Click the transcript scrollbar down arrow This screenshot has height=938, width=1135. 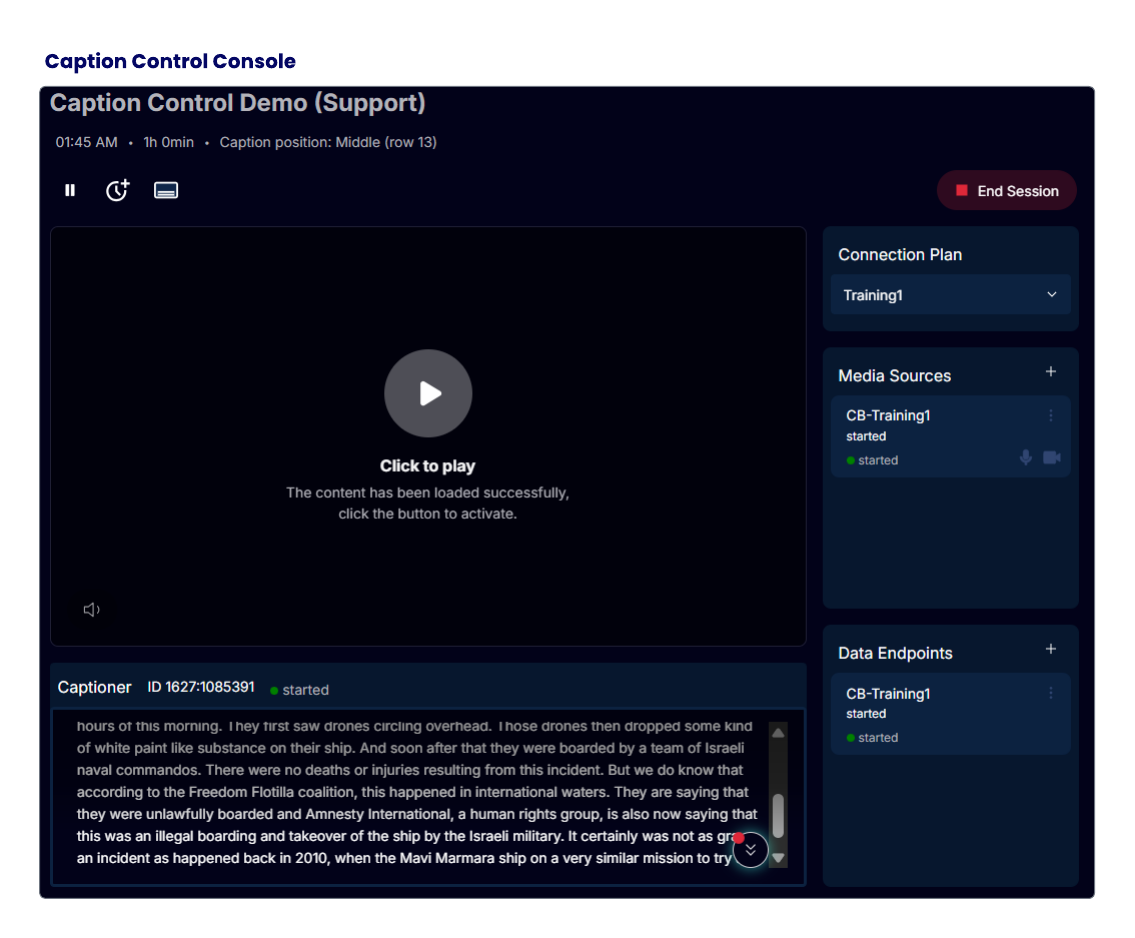pyautogui.click(x=778, y=859)
